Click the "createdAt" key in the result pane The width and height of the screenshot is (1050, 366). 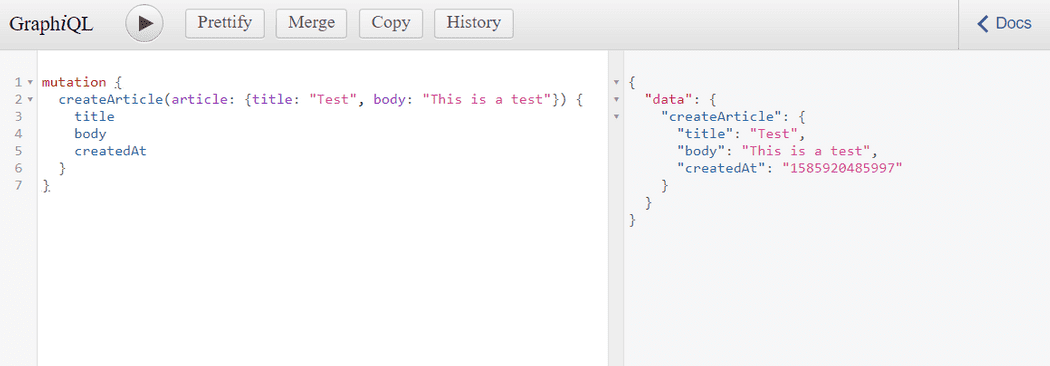[x=722, y=169]
